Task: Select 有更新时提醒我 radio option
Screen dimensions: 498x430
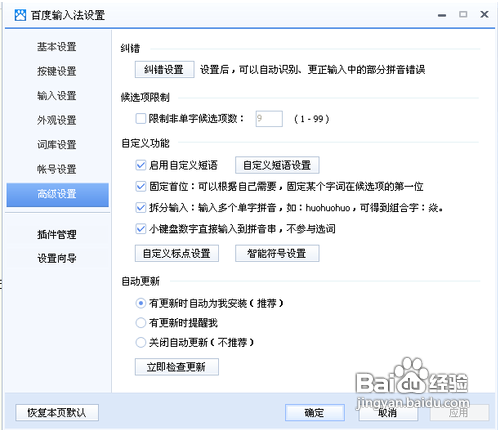Action: point(141,323)
